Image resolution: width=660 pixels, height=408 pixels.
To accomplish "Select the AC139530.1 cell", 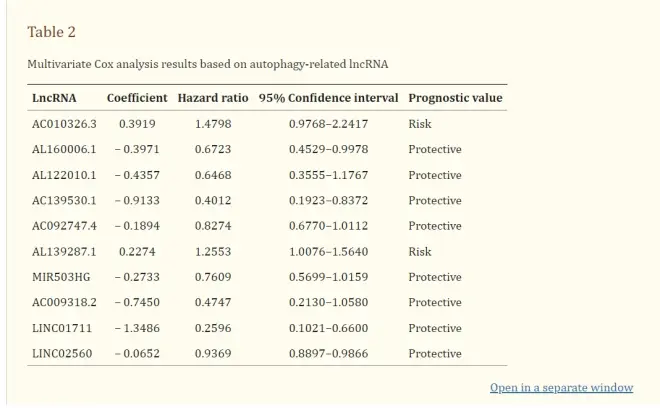I will tap(64, 200).
